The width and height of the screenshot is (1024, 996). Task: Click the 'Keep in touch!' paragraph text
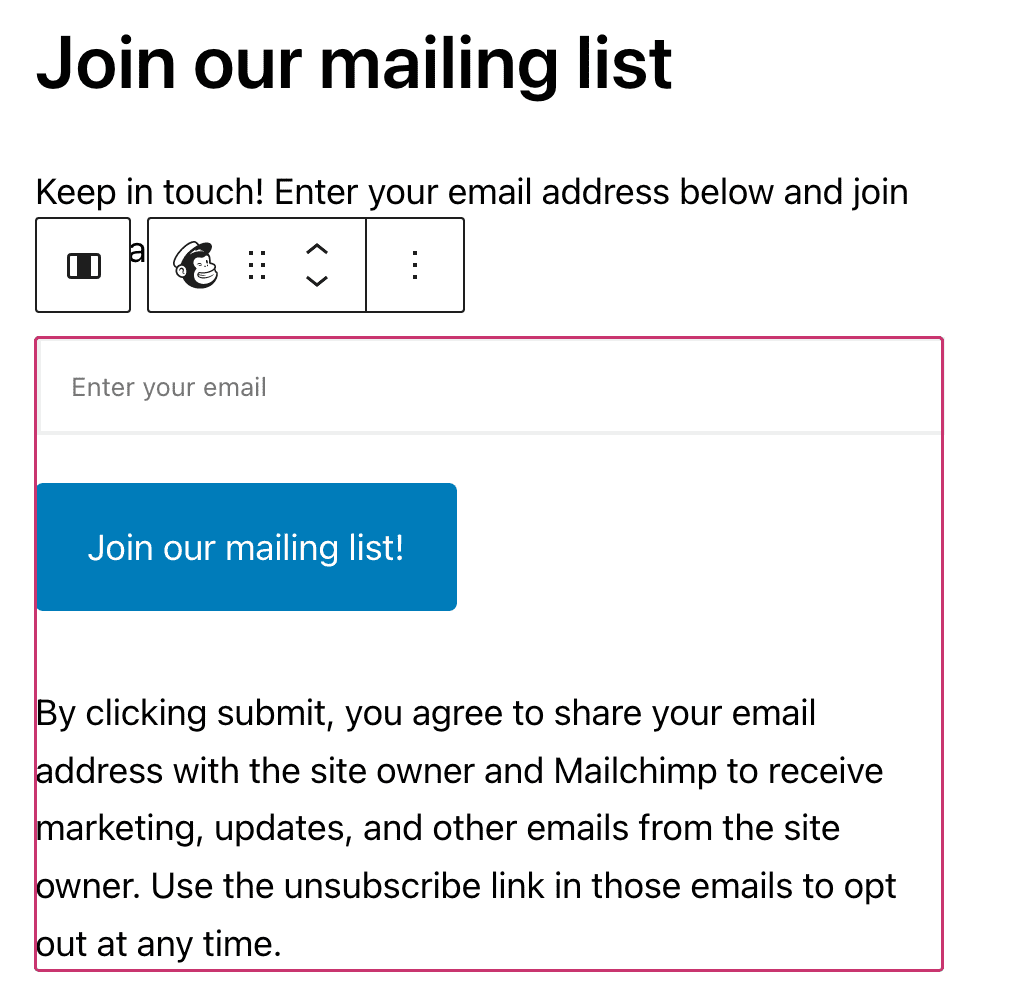pyautogui.click(x=150, y=191)
